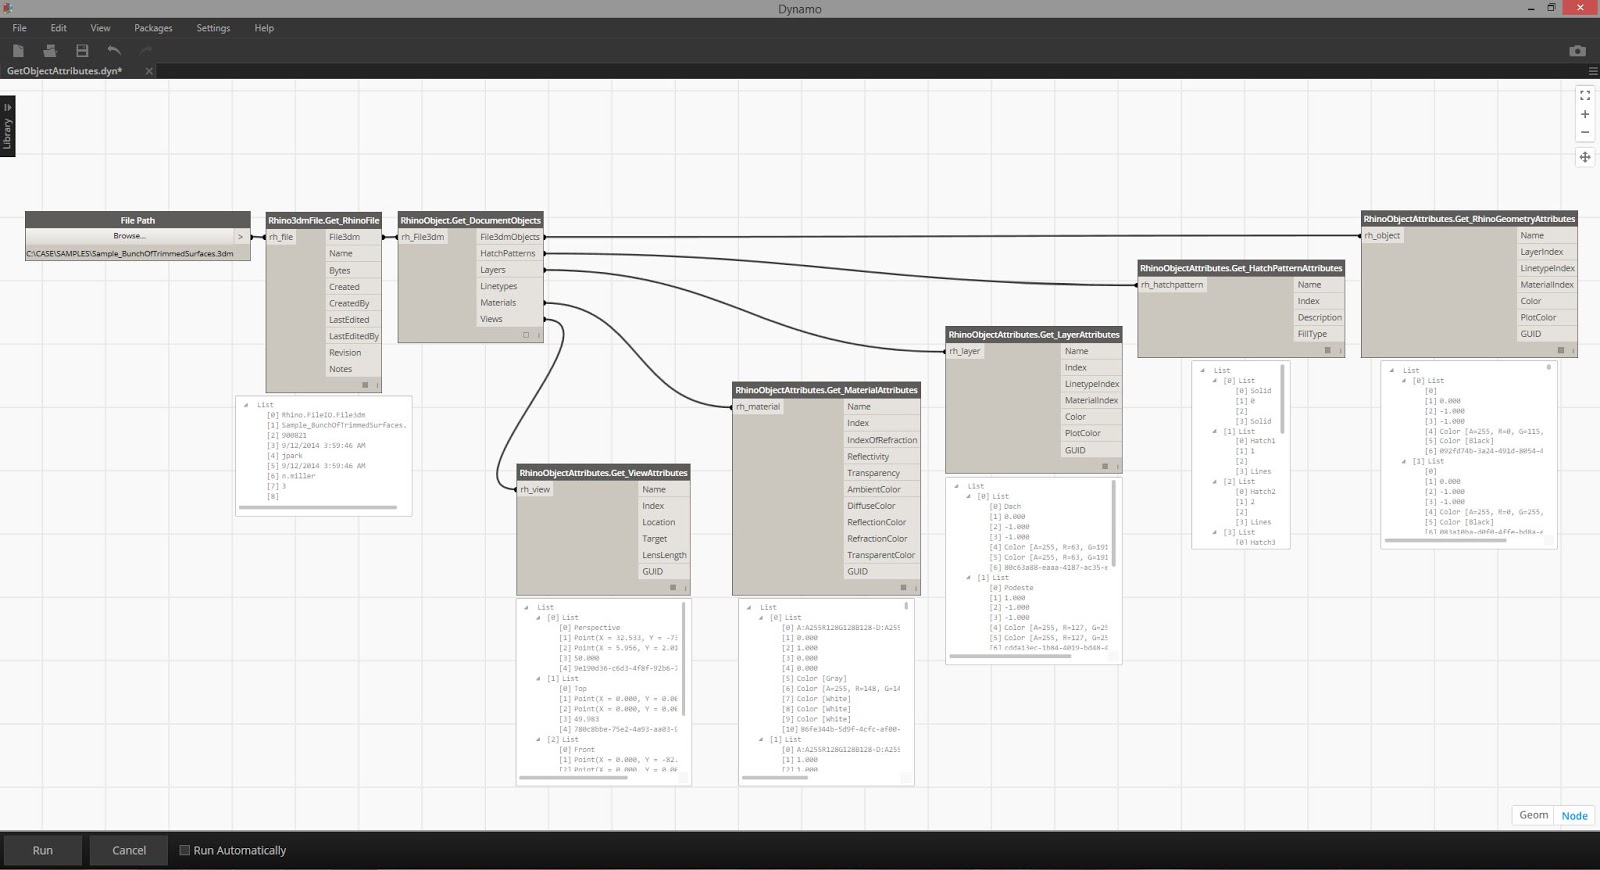Click File Path node output arrow port
The height and width of the screenshot is (870, 1600).
point(240,237)
